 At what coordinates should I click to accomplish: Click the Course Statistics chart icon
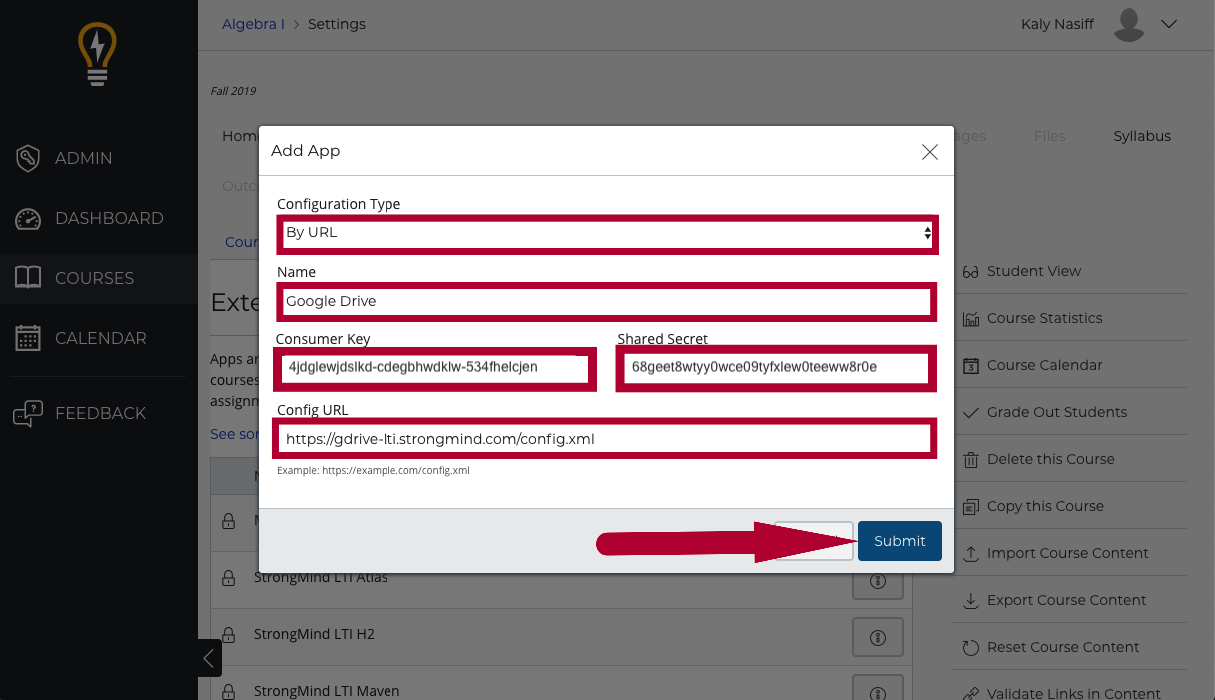click(x=970, y=318)
